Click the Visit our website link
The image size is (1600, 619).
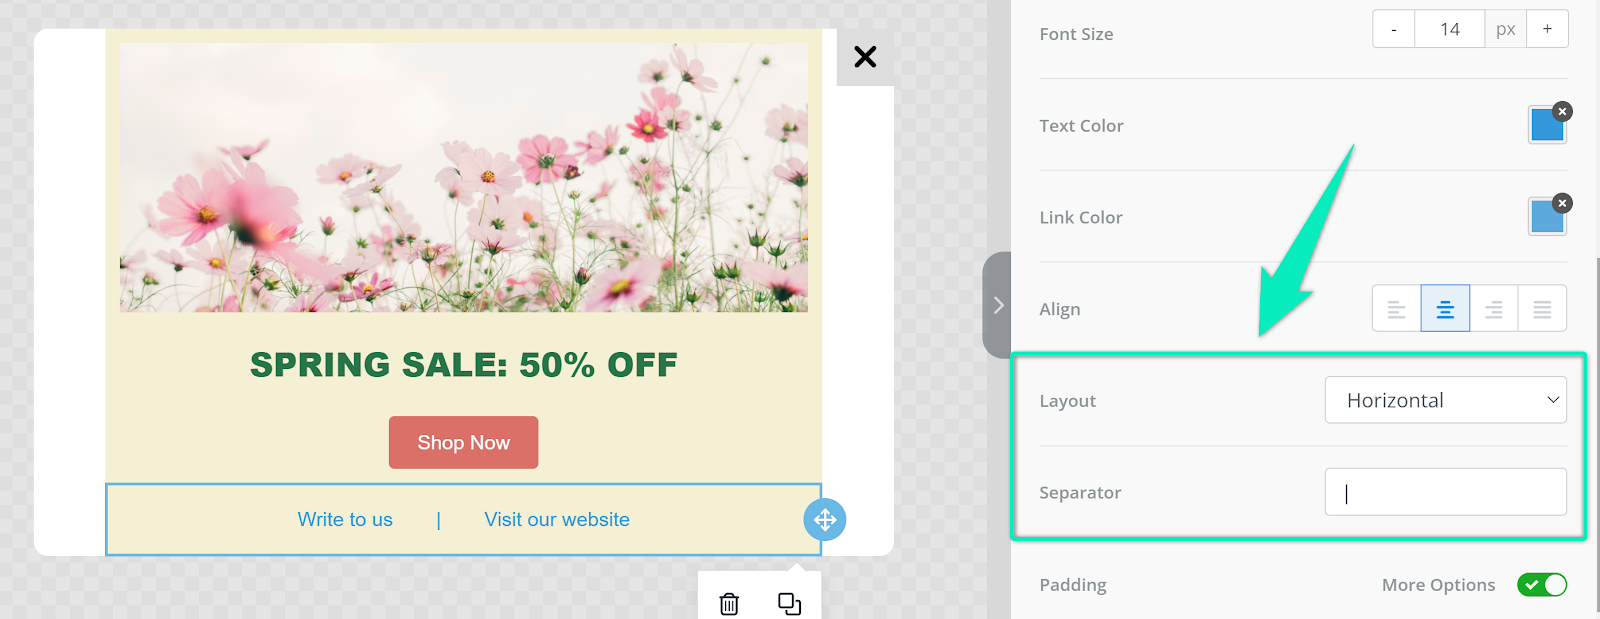point(557,520)
